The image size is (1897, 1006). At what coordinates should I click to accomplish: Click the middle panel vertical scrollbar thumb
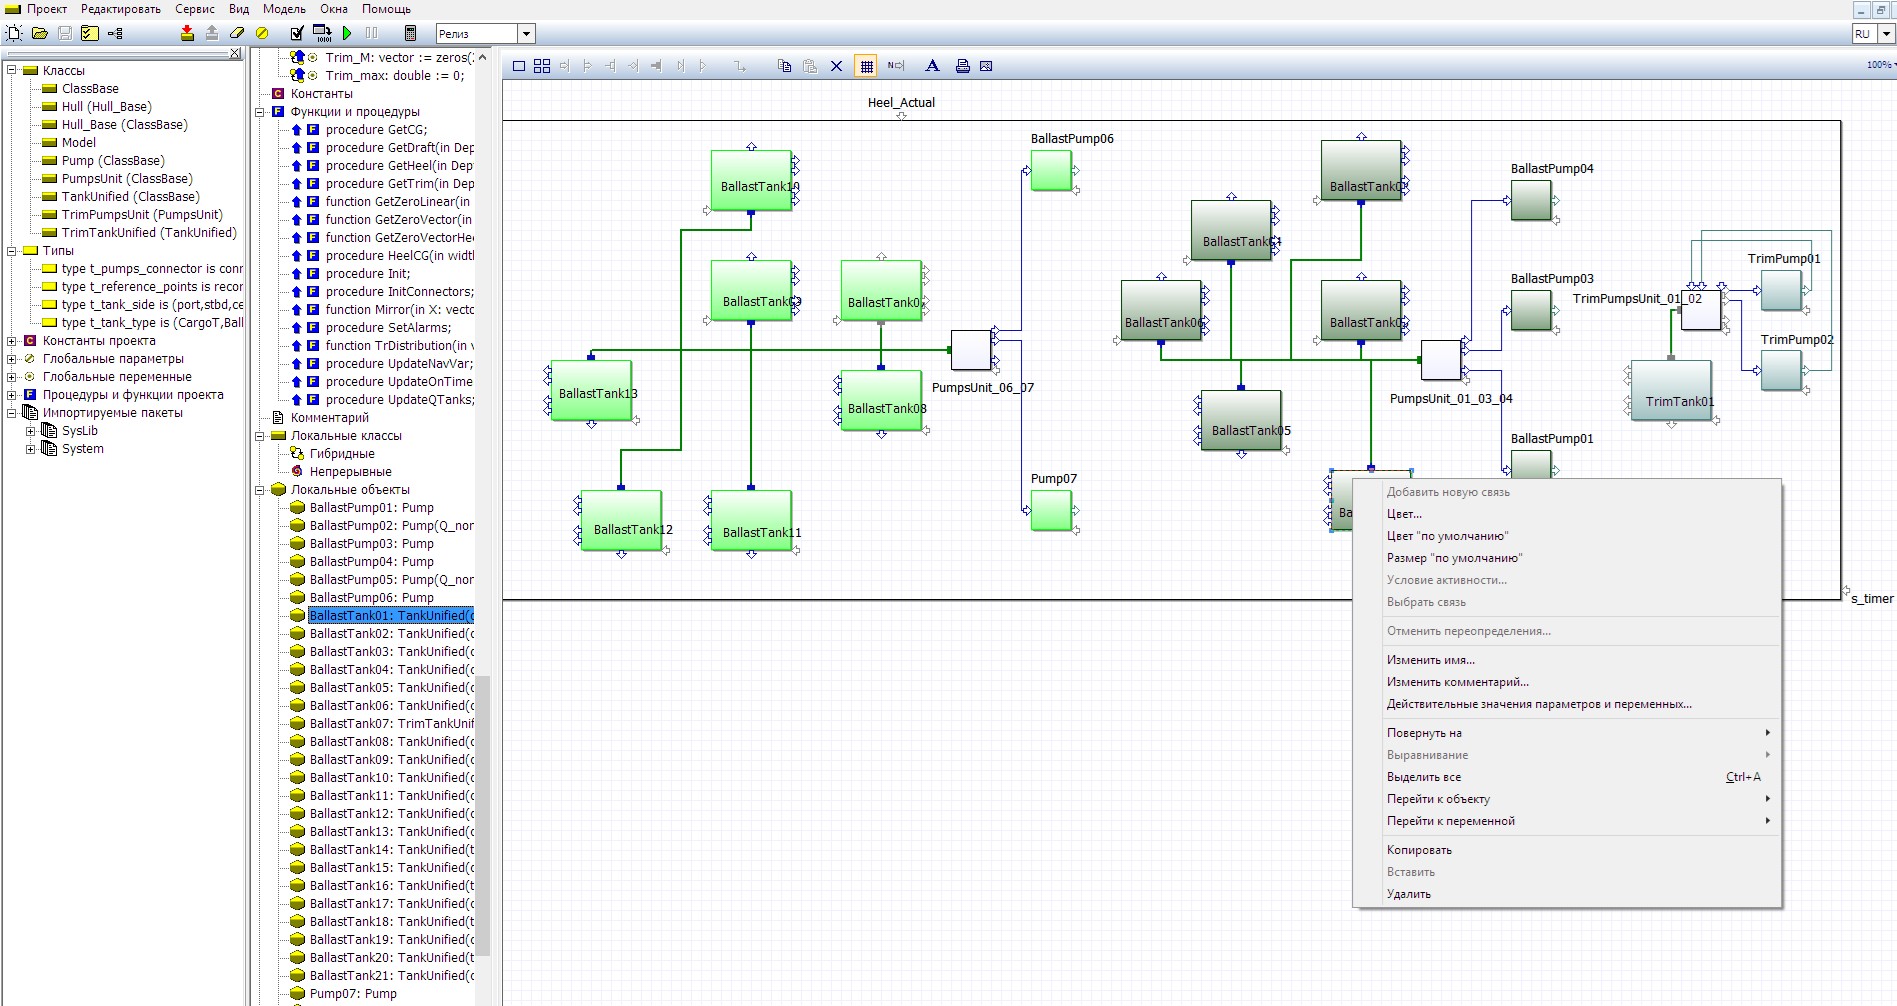click(x=482, y=815)
